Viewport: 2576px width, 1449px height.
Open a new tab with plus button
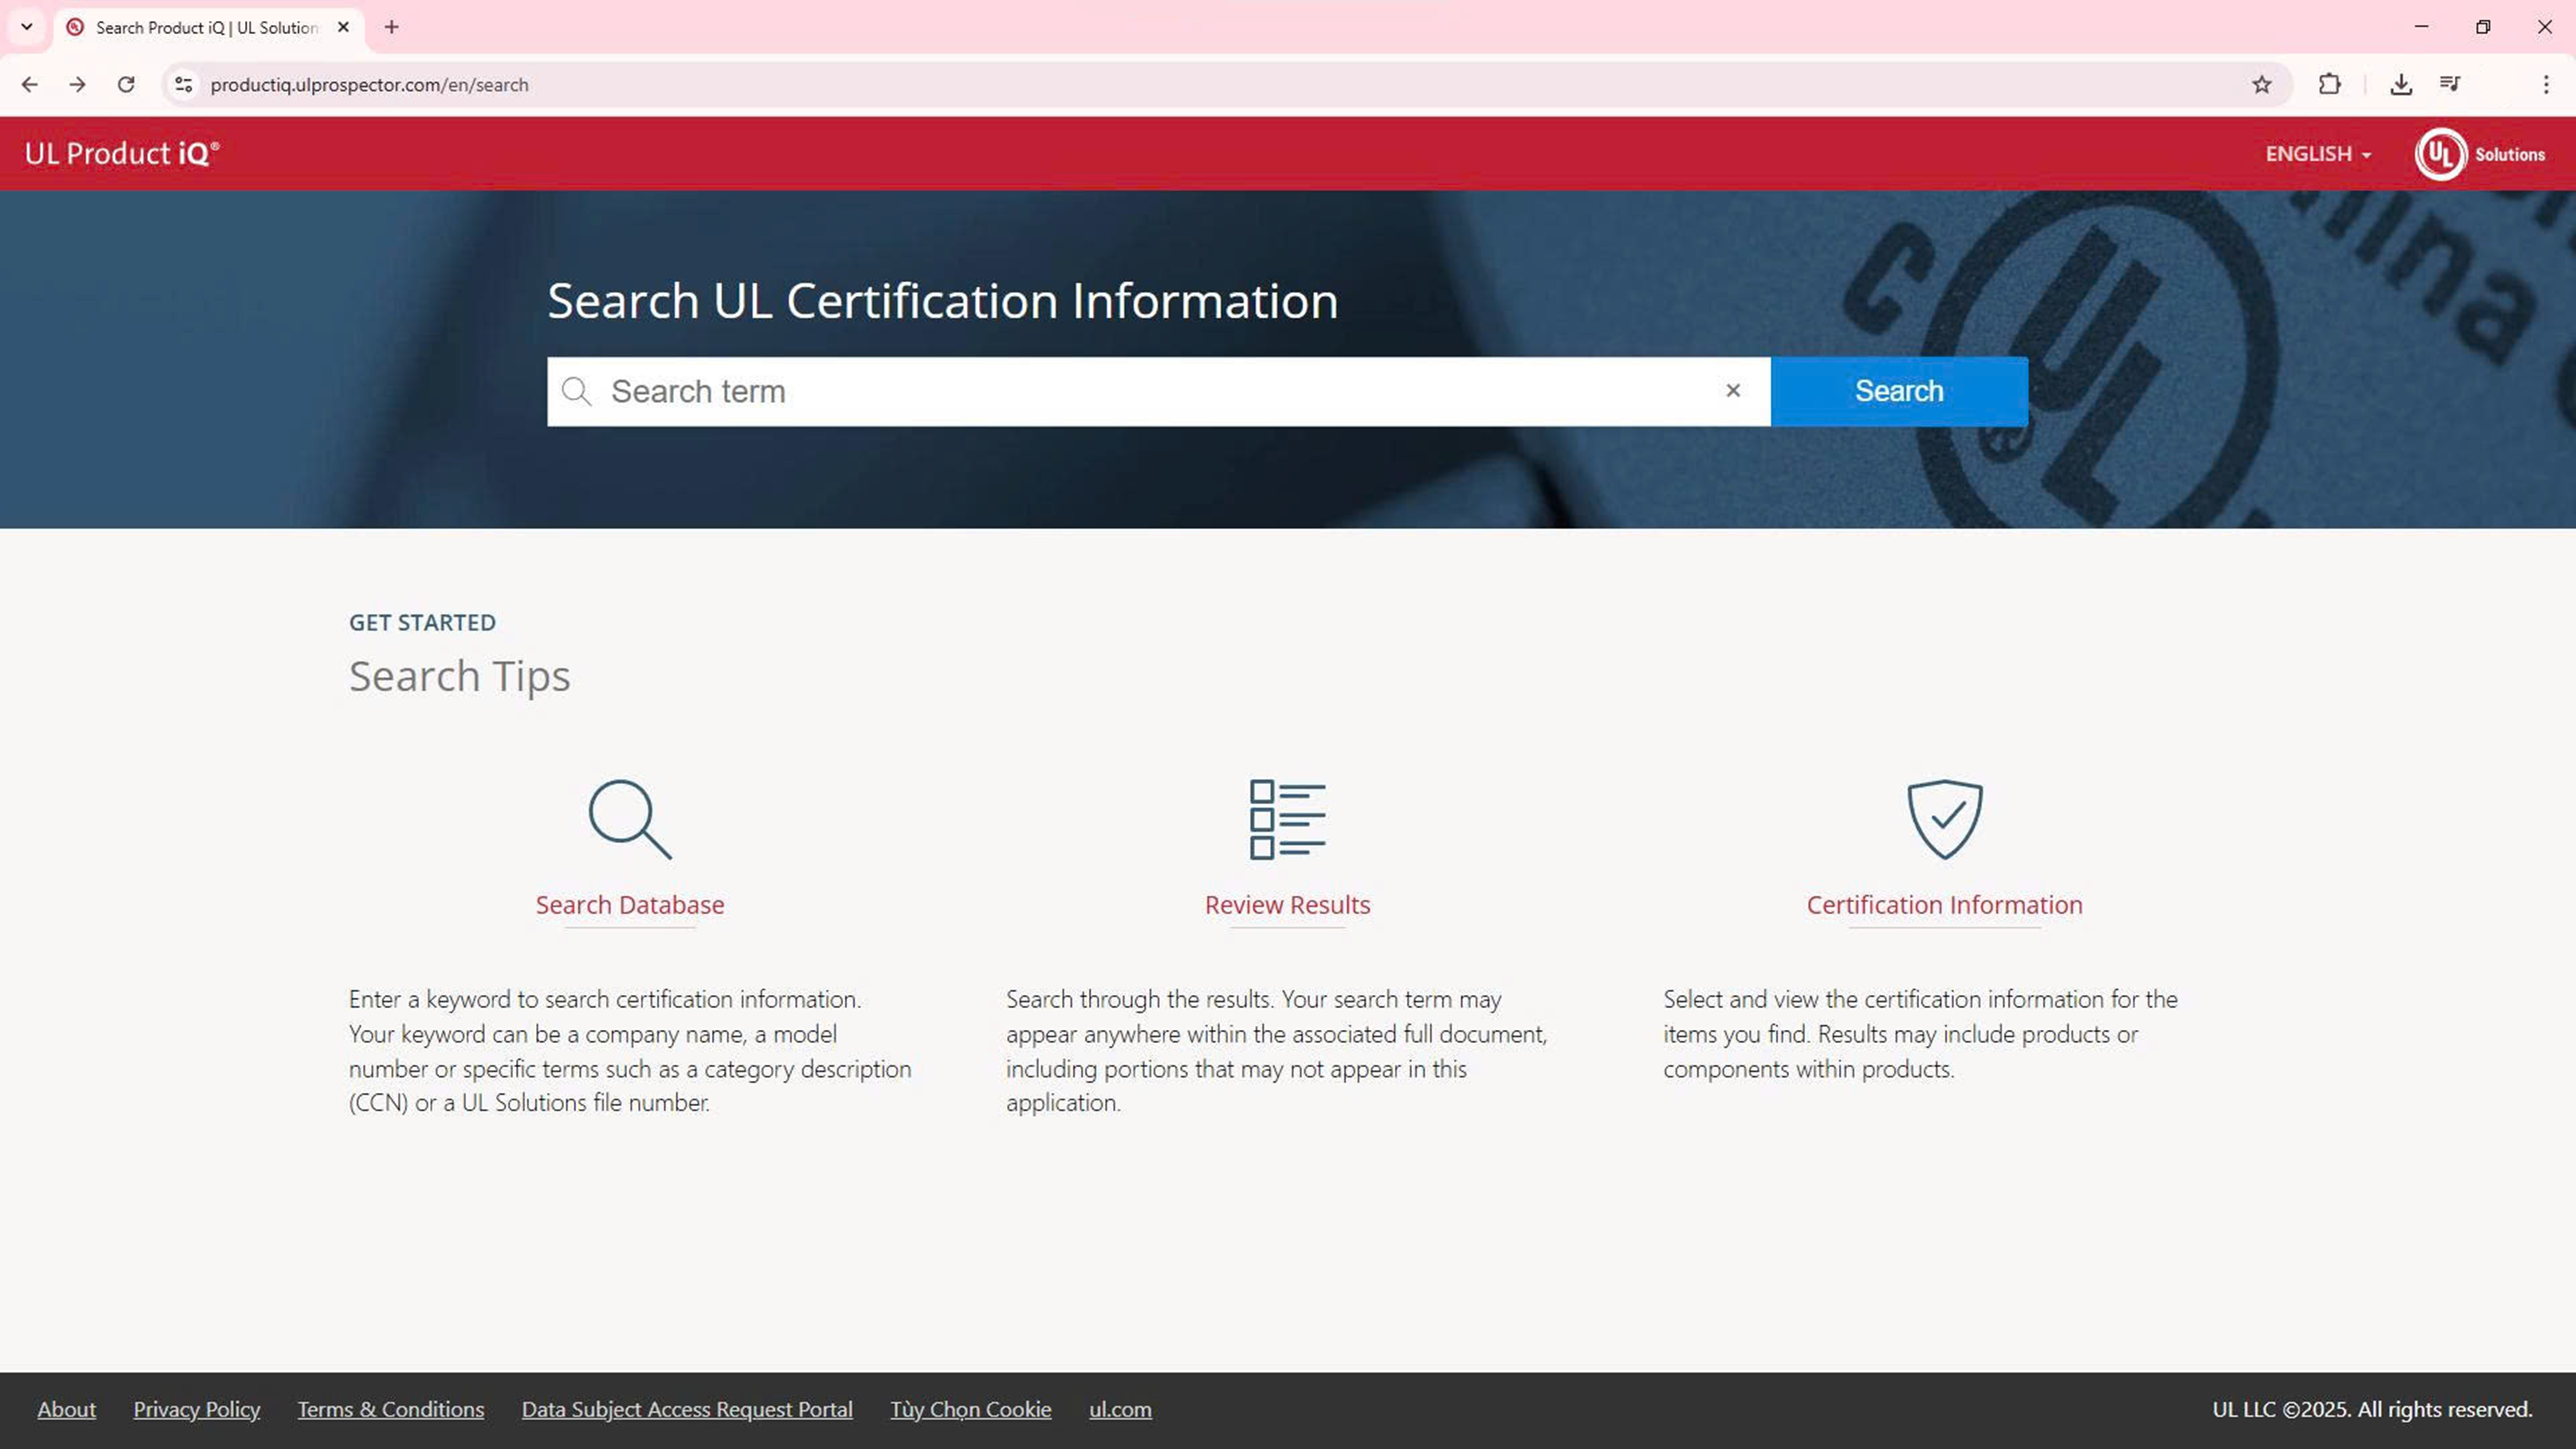pyautogui.click(x=392, y=27)
